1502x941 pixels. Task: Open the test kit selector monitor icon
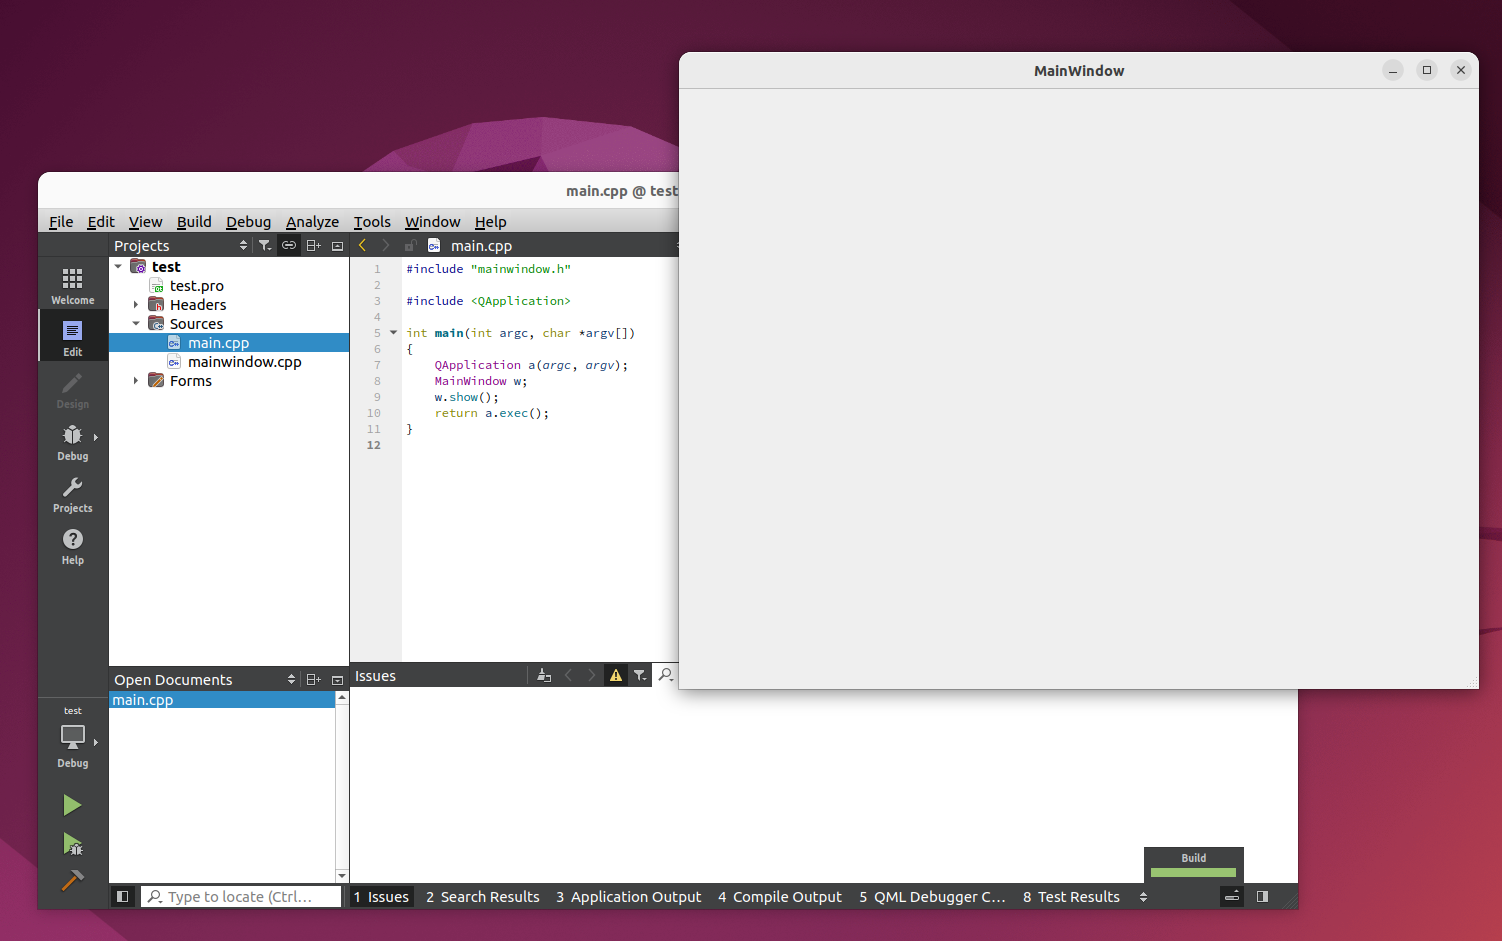pyautogui.click(x=72, y=738)
